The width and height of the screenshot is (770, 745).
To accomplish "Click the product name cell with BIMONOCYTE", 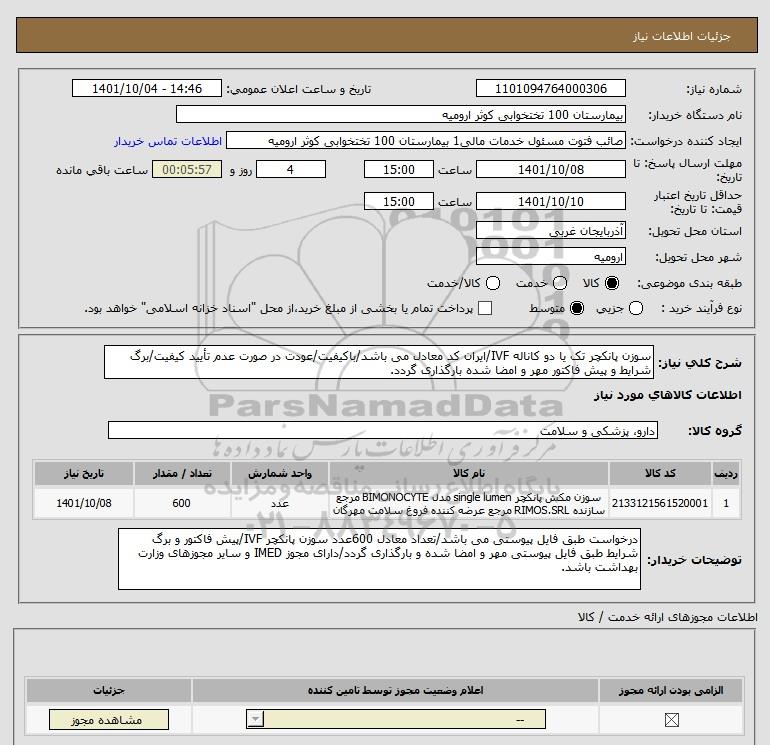I will pos(469,503).
